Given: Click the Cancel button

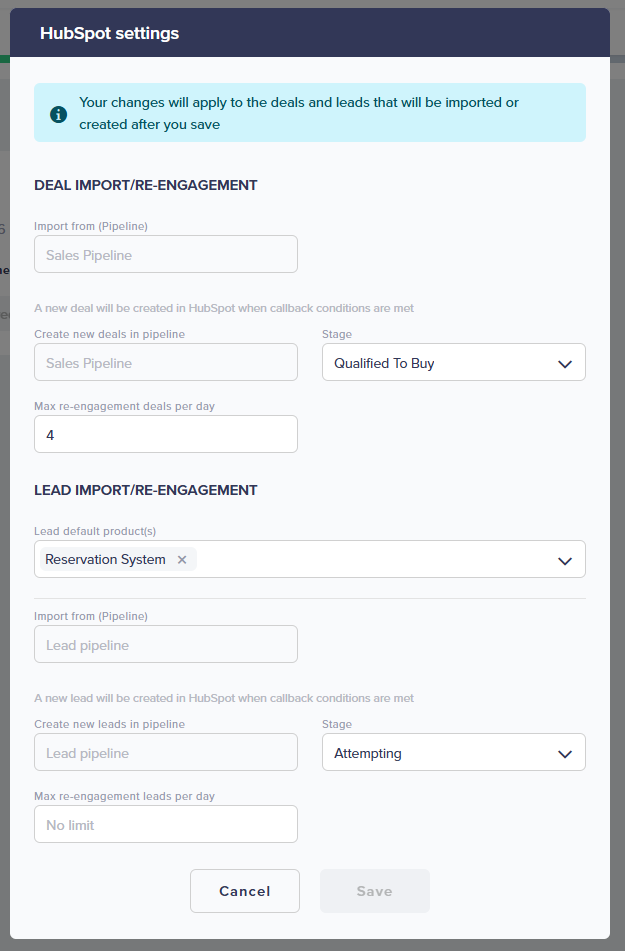Looking at the screenshot, I should 245,891.
